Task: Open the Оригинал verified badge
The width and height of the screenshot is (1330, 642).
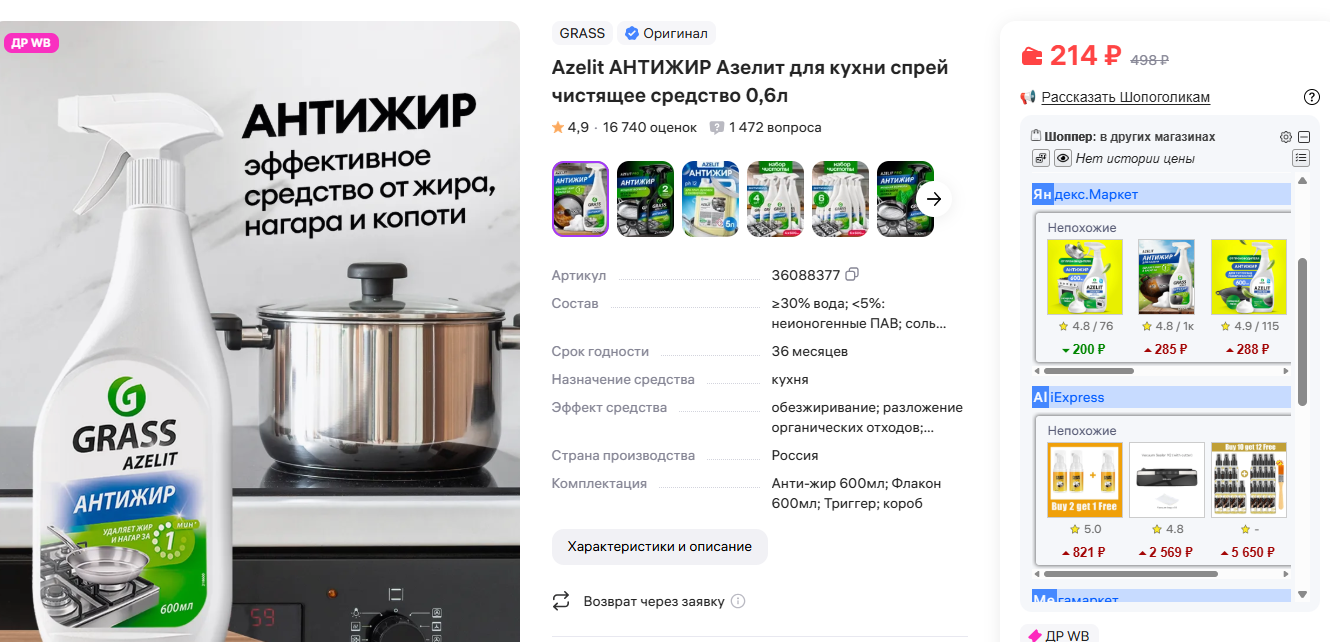Action: click(x=667, y=33)
